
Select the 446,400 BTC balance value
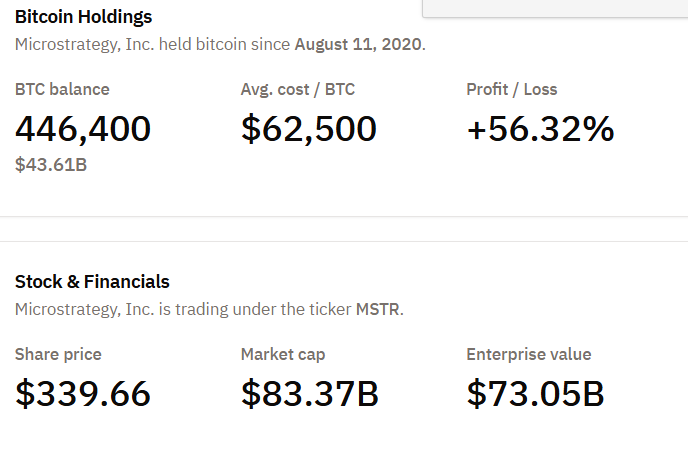click(x=83, y=129)
